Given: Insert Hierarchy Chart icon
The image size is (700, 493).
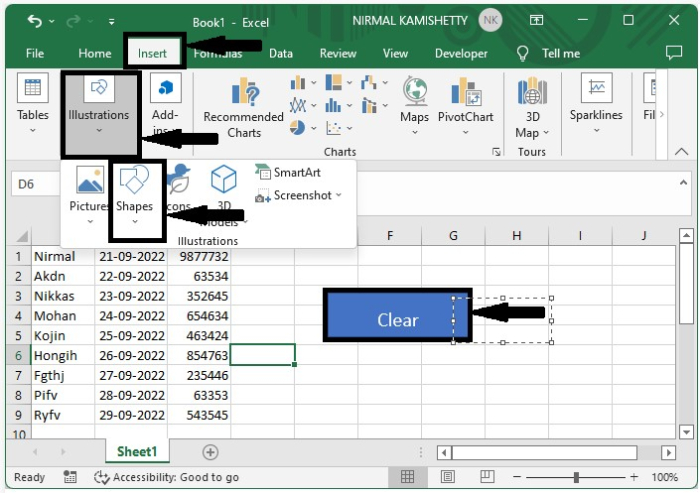Looking at the screenshot, I should tap(333, 83).
